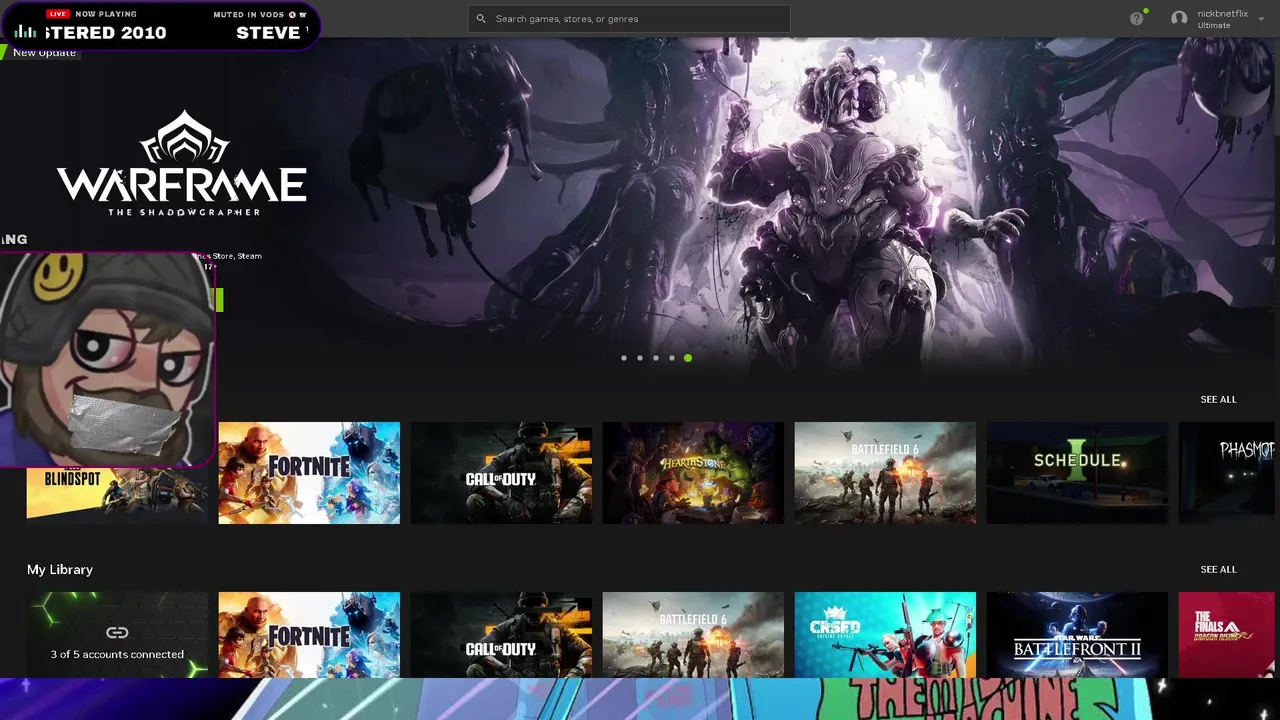Open the Warframe Shadowgrapher logo banner

pos(181,163)
